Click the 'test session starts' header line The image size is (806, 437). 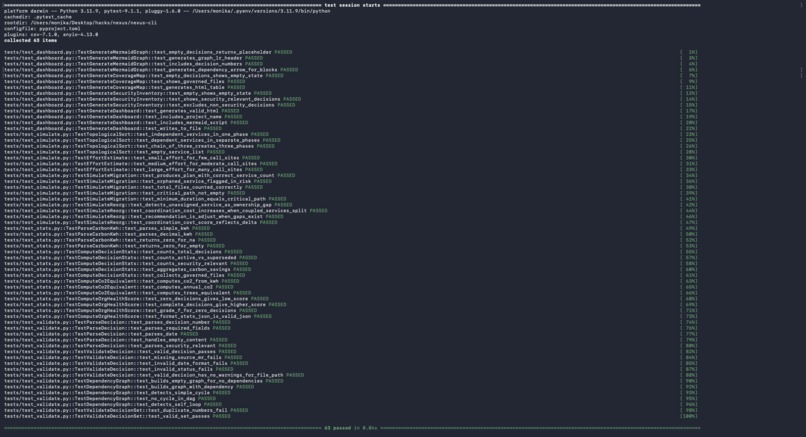(352, 5)
